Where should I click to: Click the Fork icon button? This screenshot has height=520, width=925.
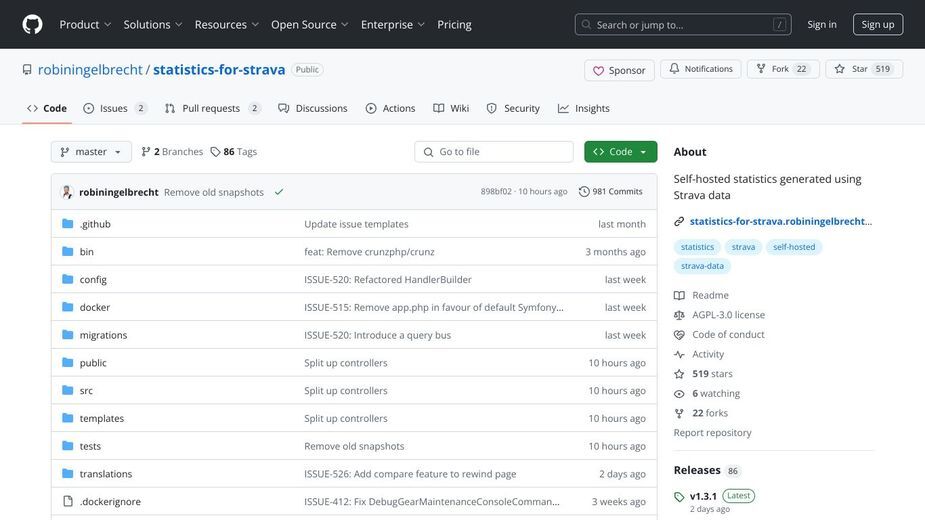tap(761, 69)
